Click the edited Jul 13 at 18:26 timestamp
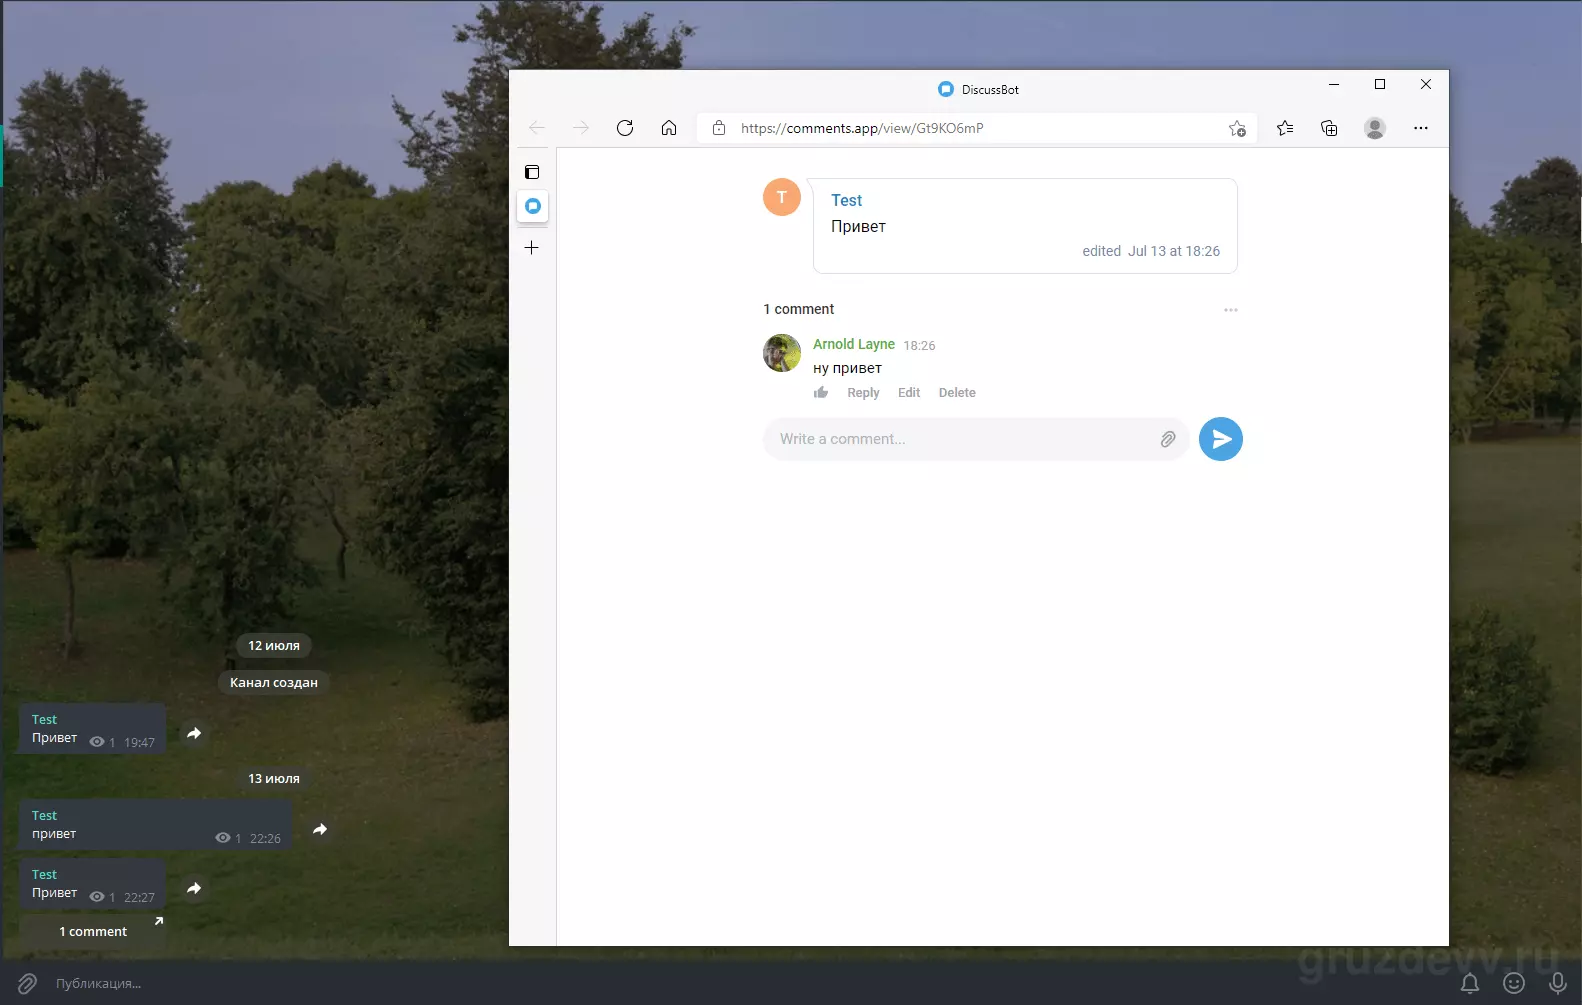Viewport: 1582px width, 1005px height. 1151,251
